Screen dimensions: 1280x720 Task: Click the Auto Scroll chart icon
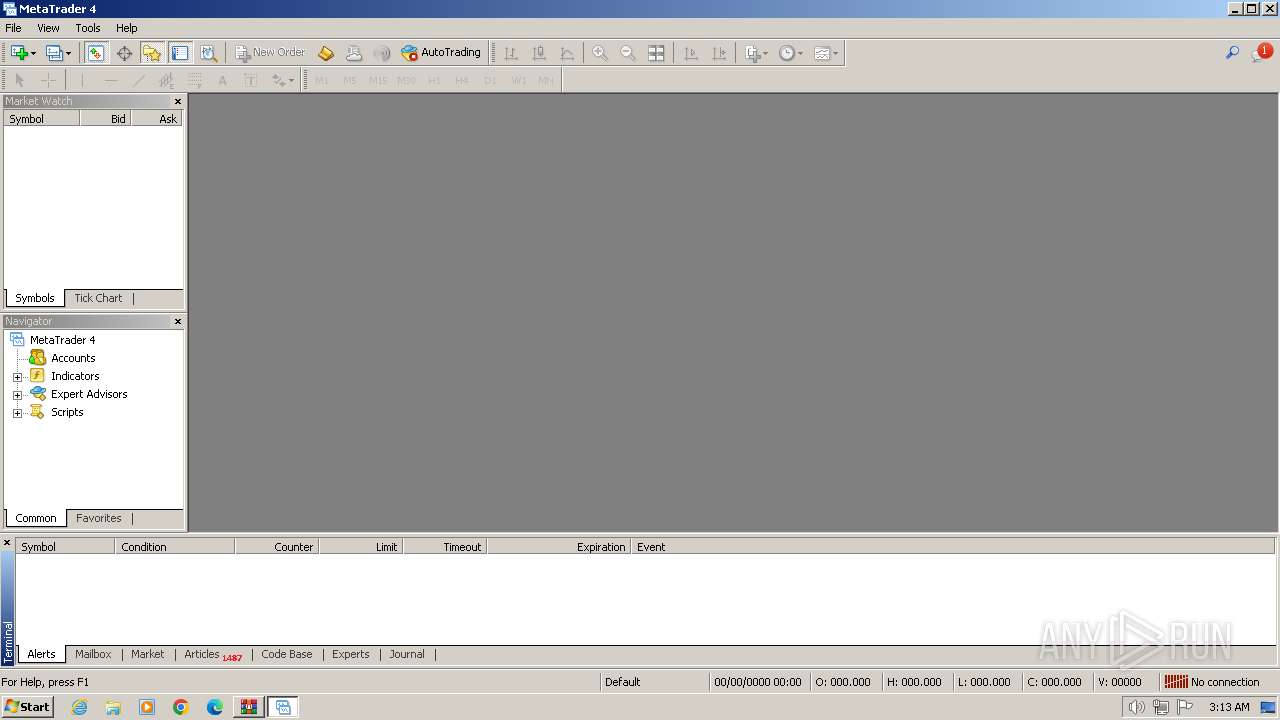[690, 53]
